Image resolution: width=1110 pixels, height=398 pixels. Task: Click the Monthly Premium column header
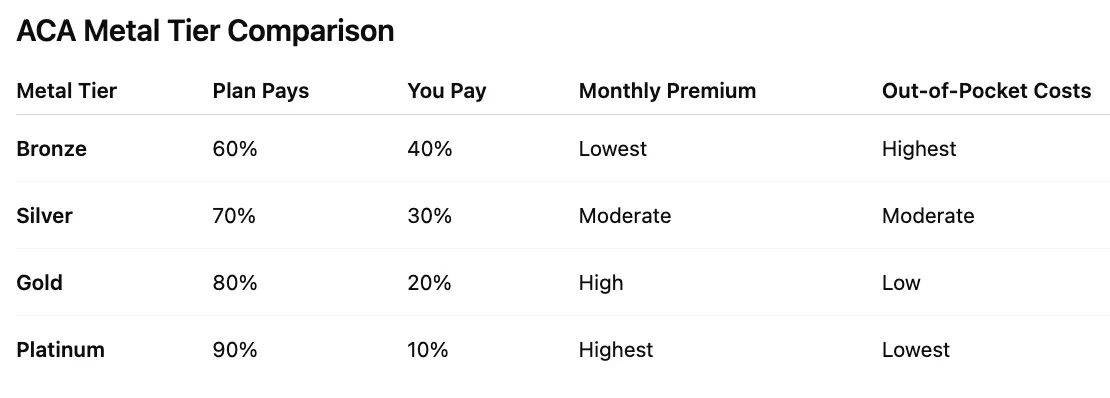tap(668, 91)
